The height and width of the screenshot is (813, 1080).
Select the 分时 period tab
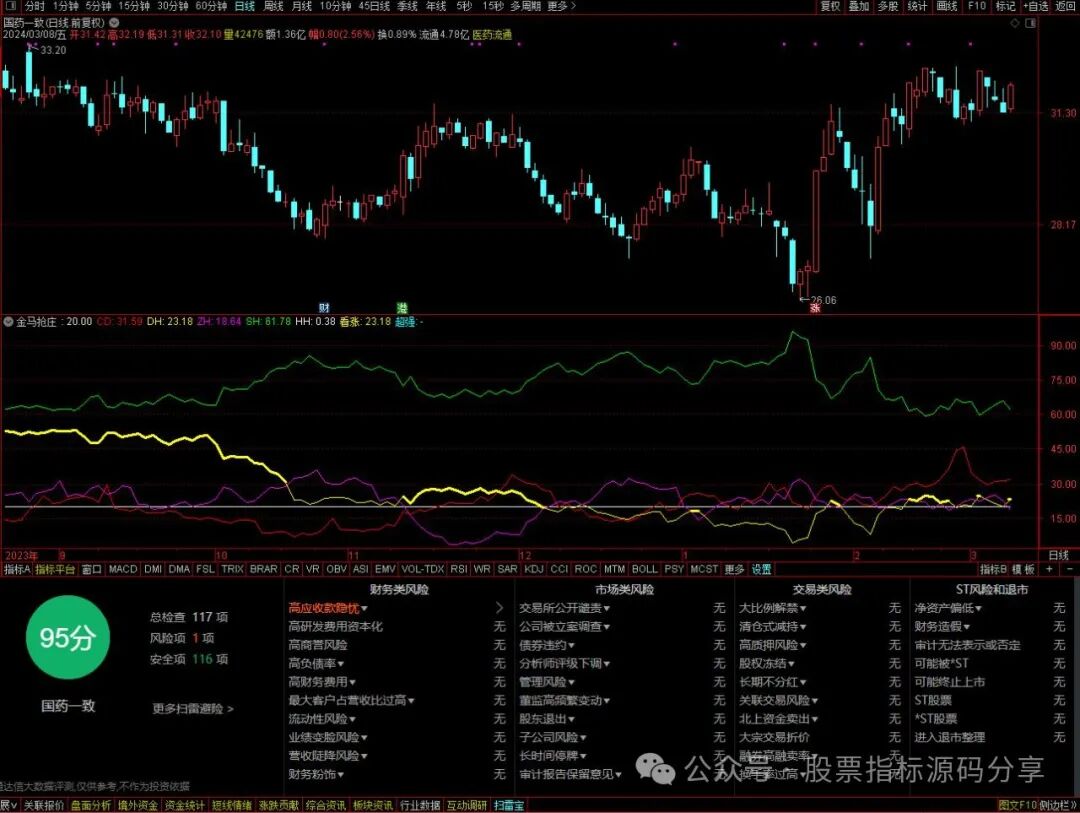point(35,6)
